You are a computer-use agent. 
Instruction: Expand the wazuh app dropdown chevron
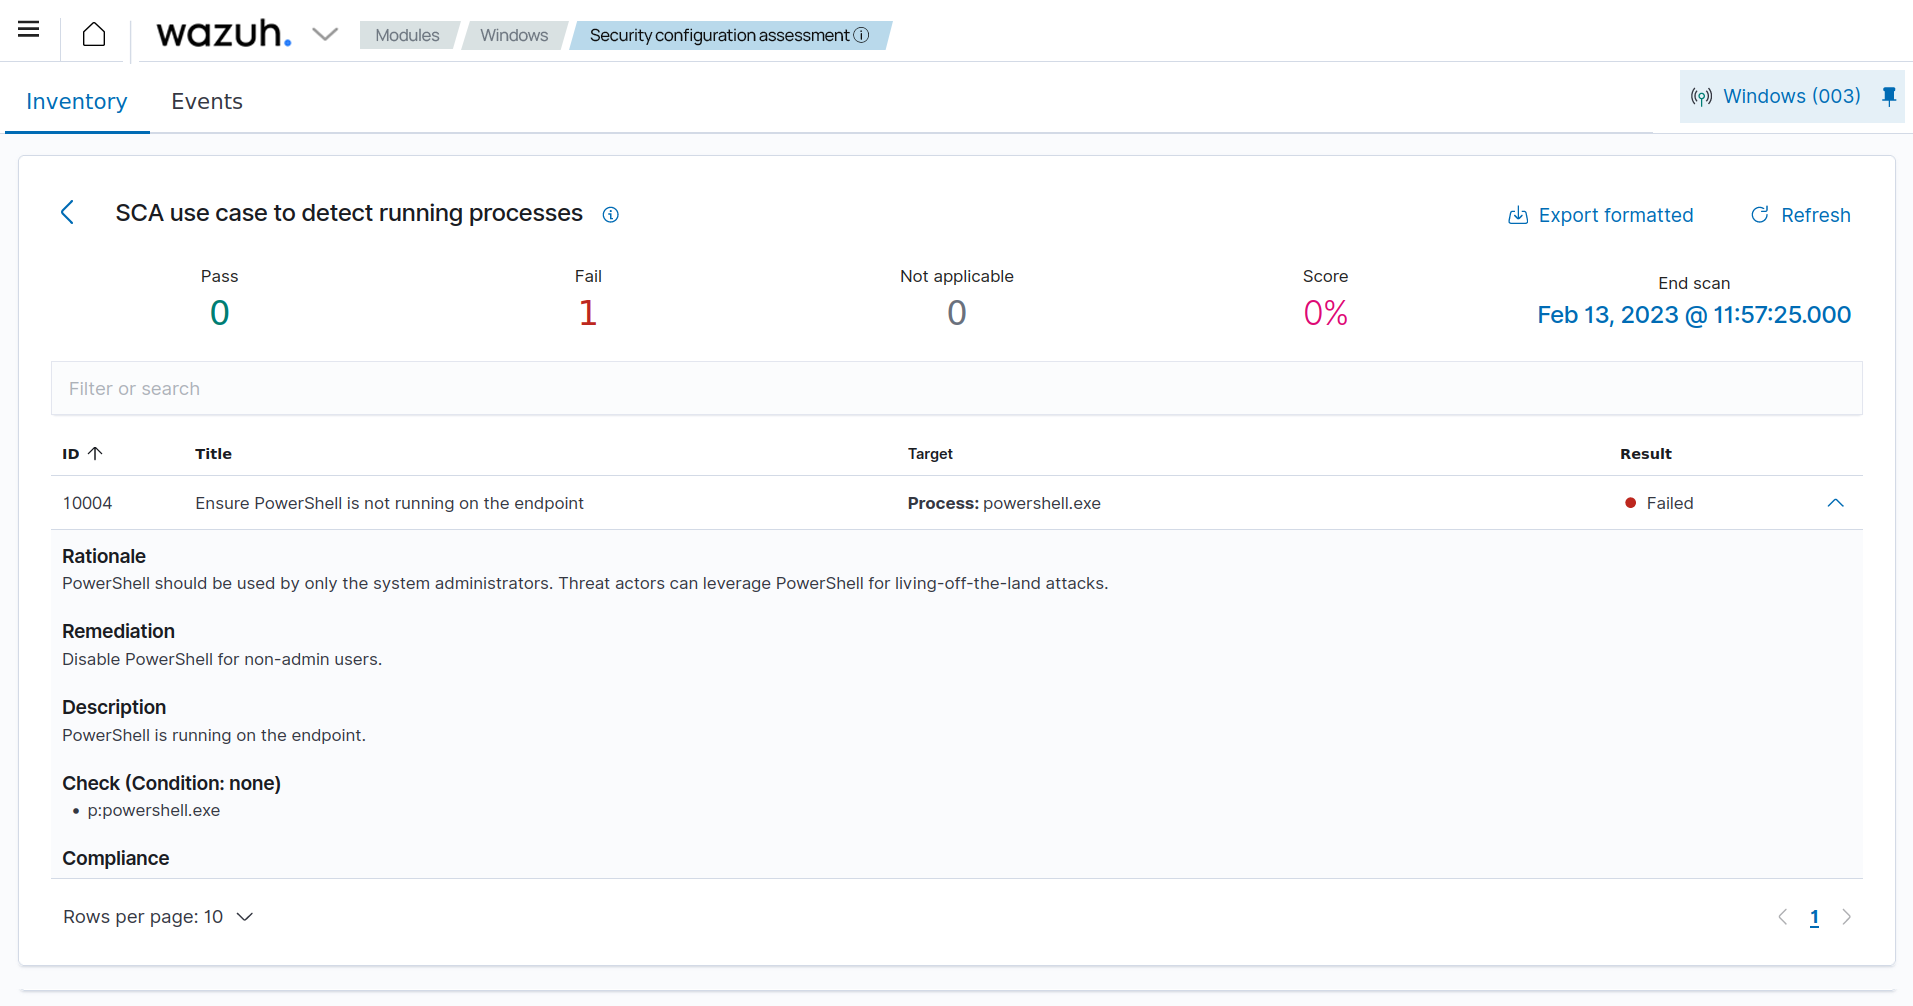tap(325, 34)
